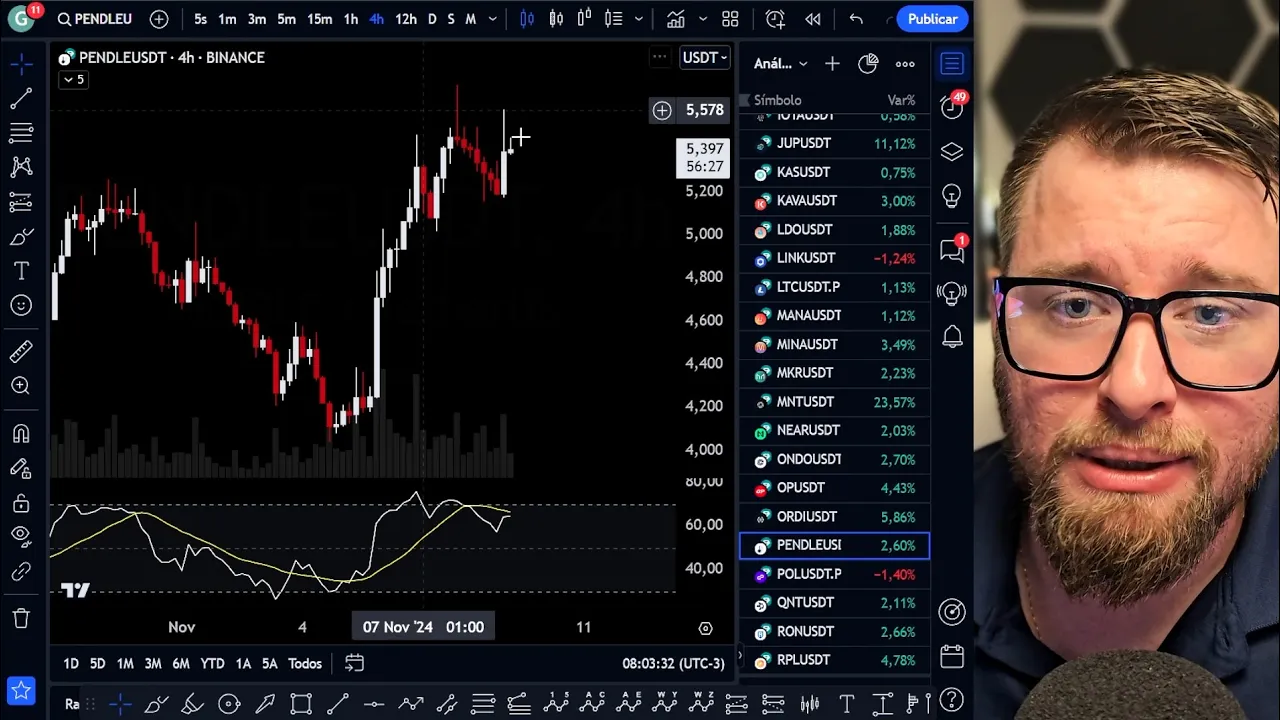This screenshot has width=1280, height=720.
Task: Select the brush drawing tool in left toolbar
Action: click(21, 237)
